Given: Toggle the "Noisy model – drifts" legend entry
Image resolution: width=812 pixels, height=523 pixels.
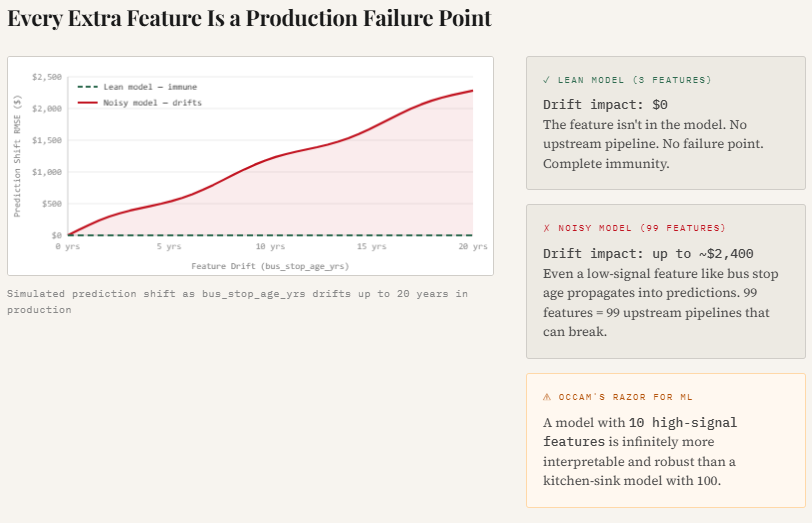Looking at the screenshot, I should (x=150, y=102).
